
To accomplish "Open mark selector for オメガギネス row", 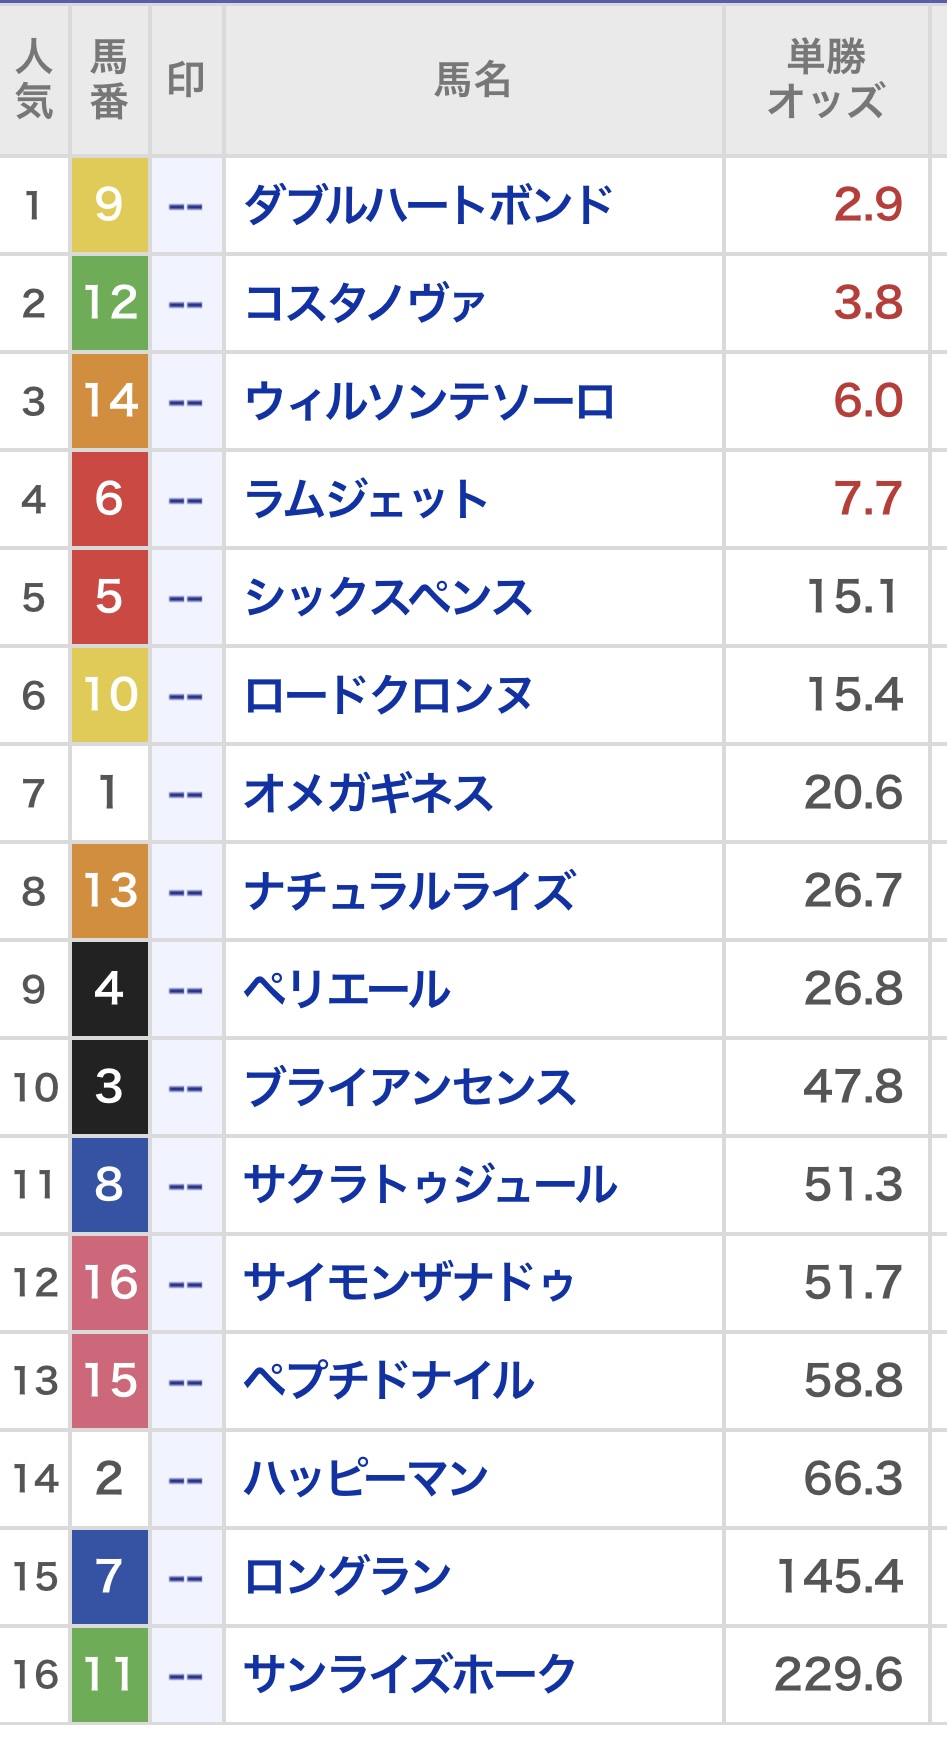I will [186, 794].
